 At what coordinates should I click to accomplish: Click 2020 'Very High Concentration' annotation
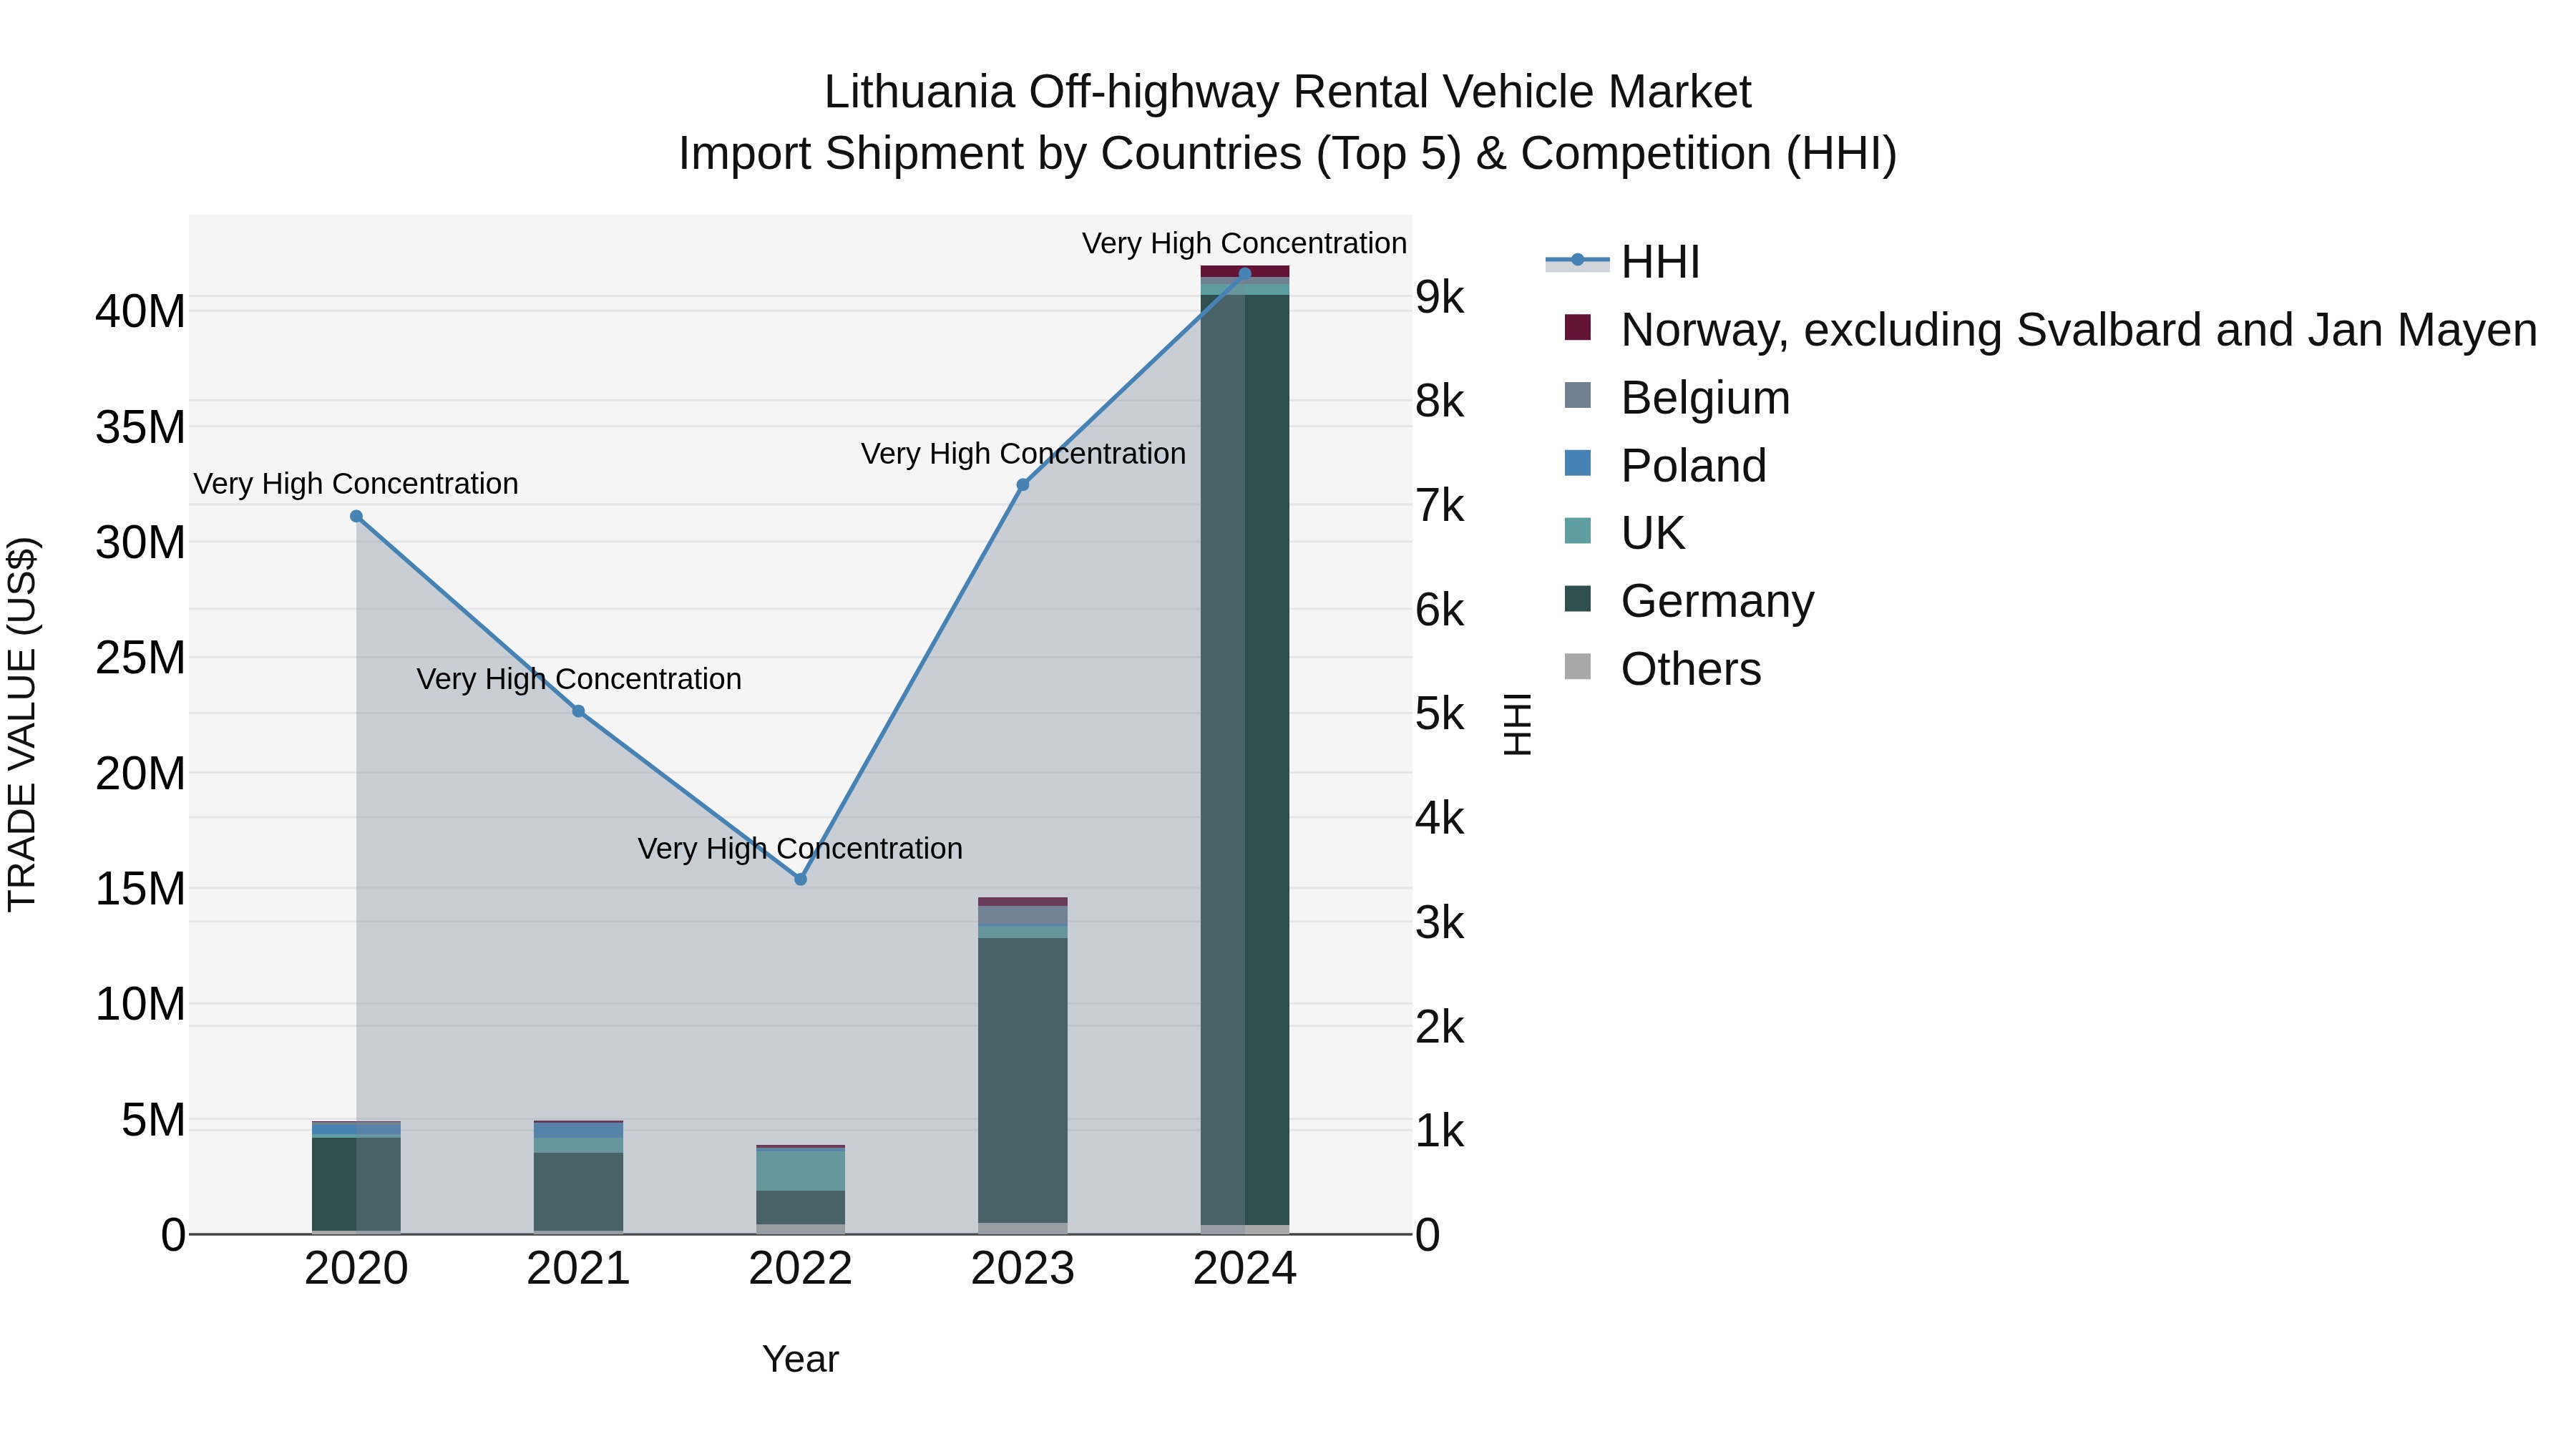[x=356, y=484]
